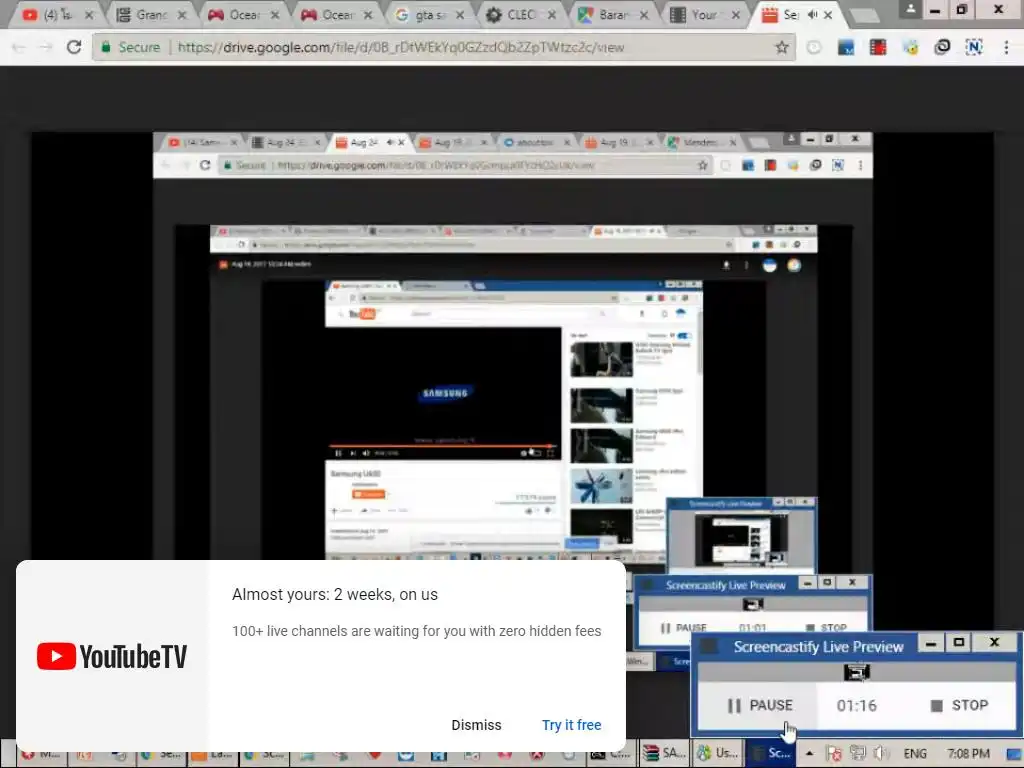The image size is (1024, 768).
Task: Click the 'Try it free' link
Action: (x=571, y=725)
